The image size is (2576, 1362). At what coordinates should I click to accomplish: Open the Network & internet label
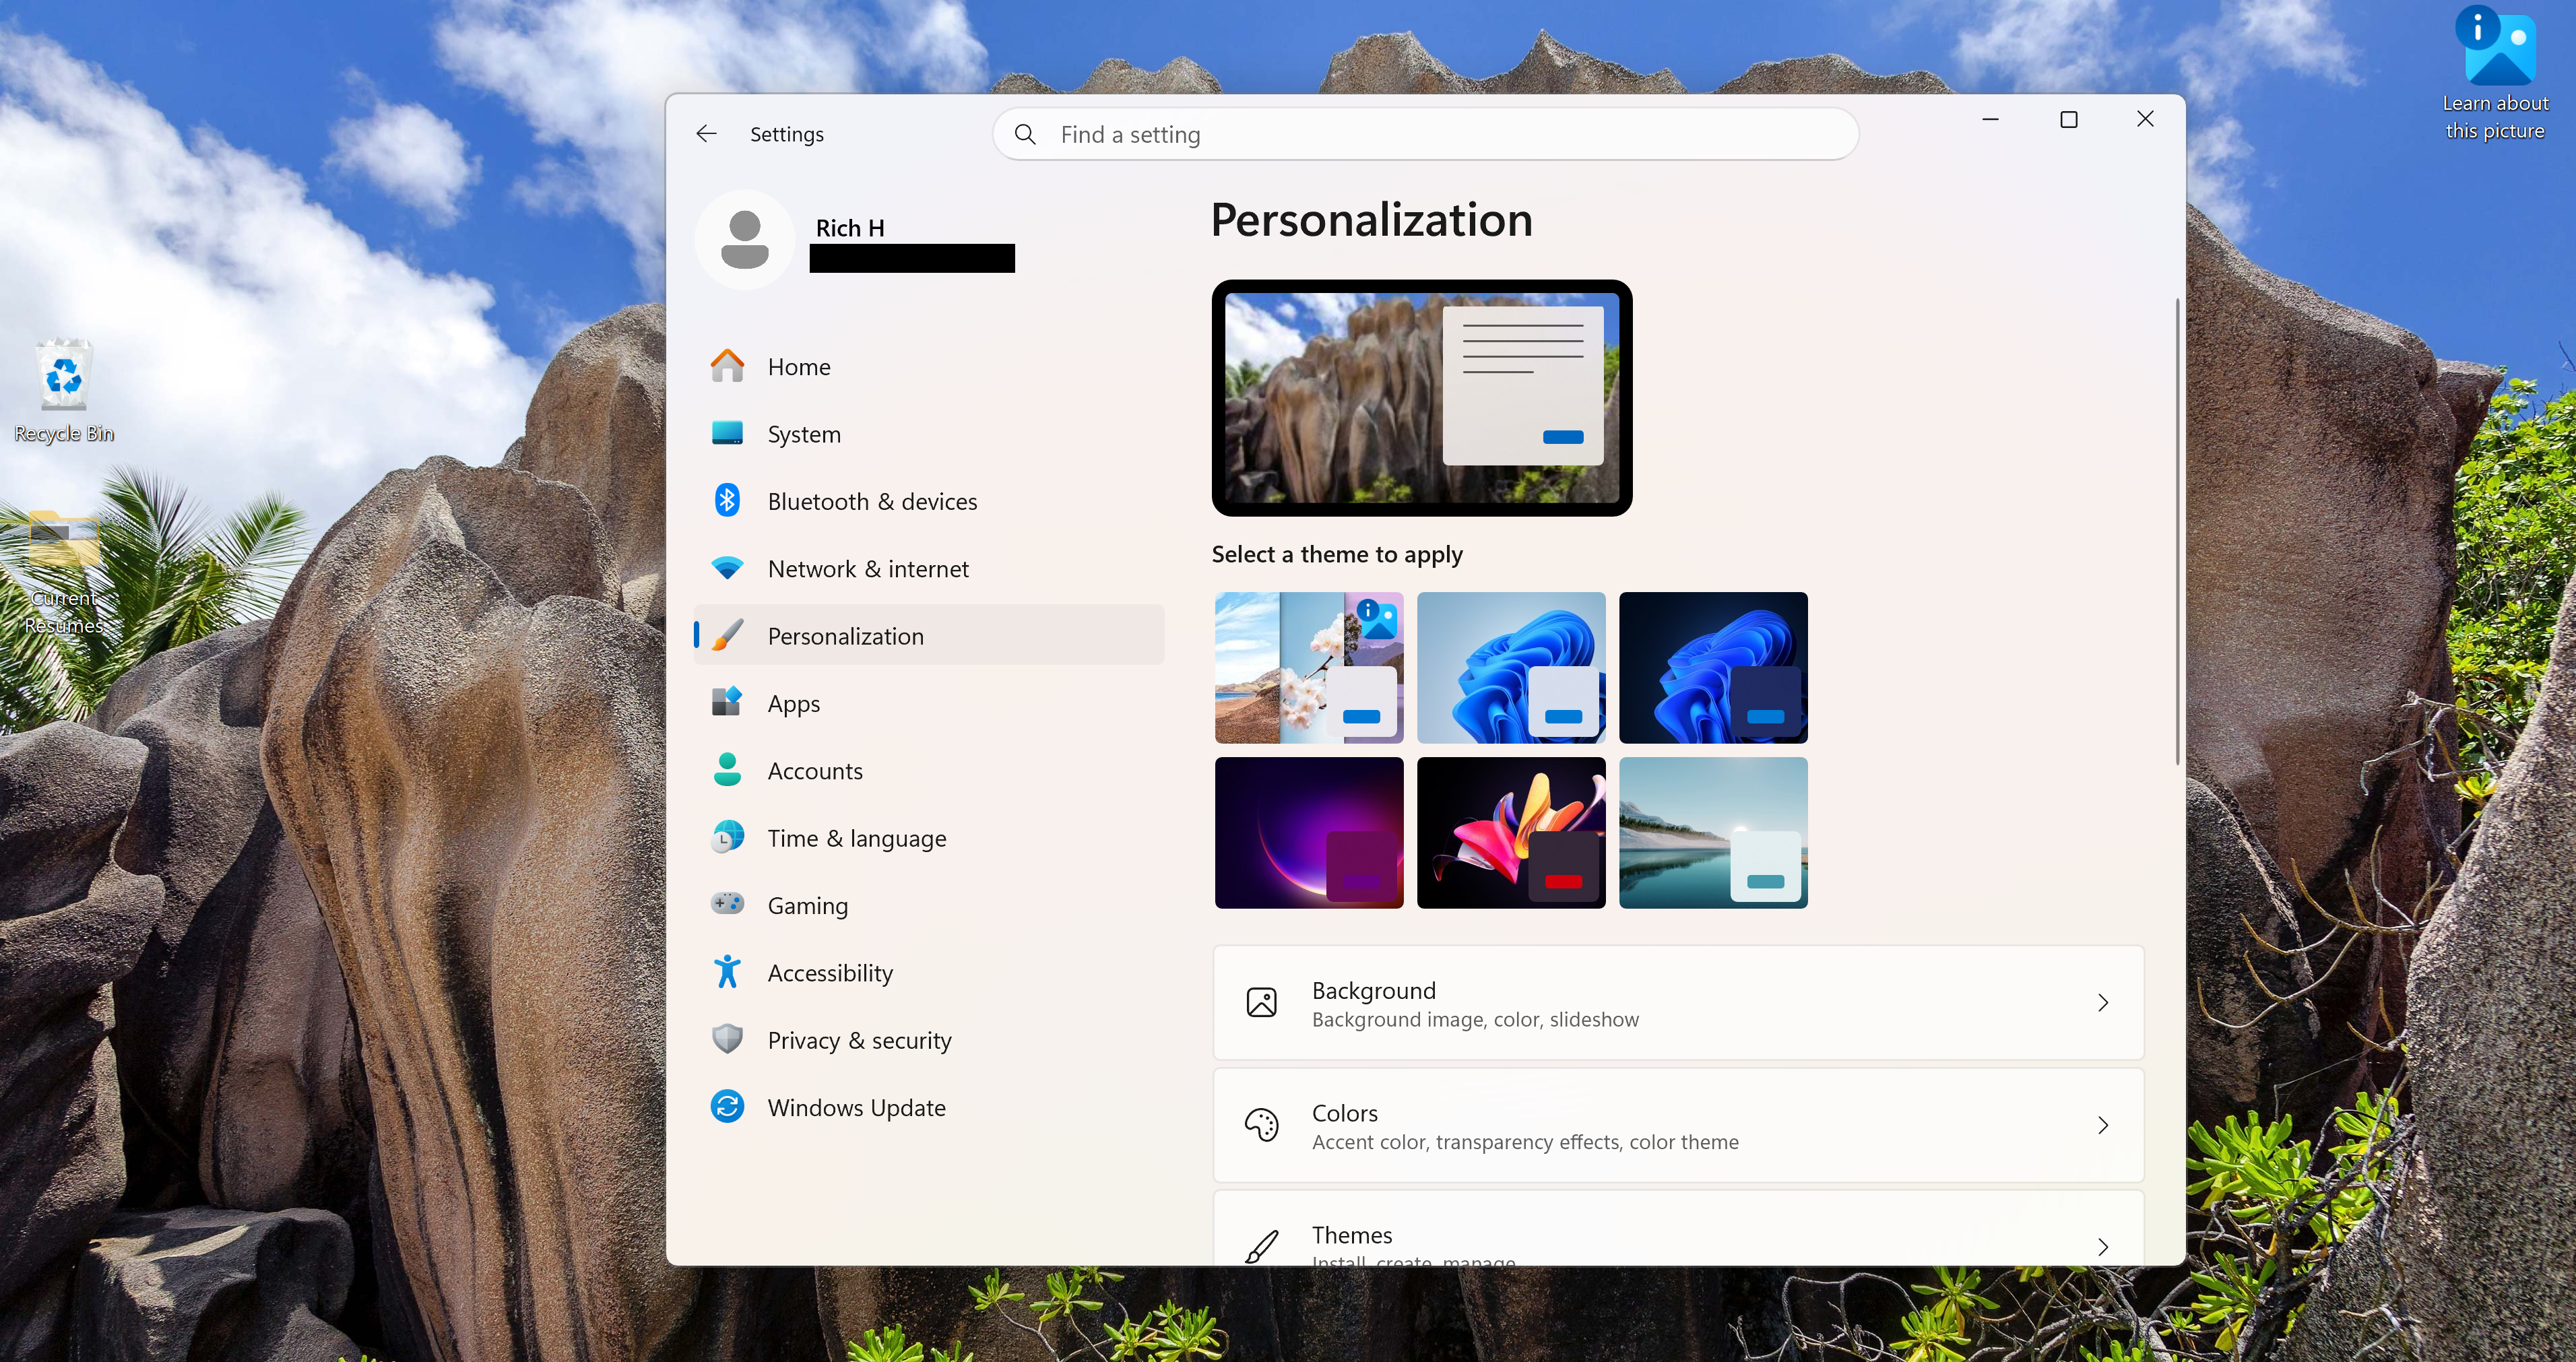pyautogui.click(x=868, y=569)
